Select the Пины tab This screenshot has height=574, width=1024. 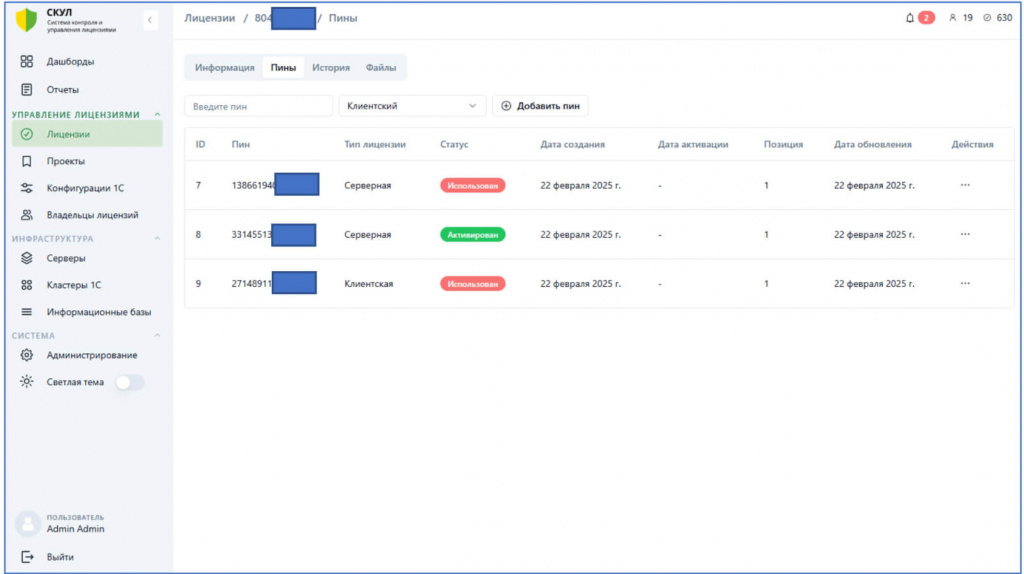[x=283, y=68]
